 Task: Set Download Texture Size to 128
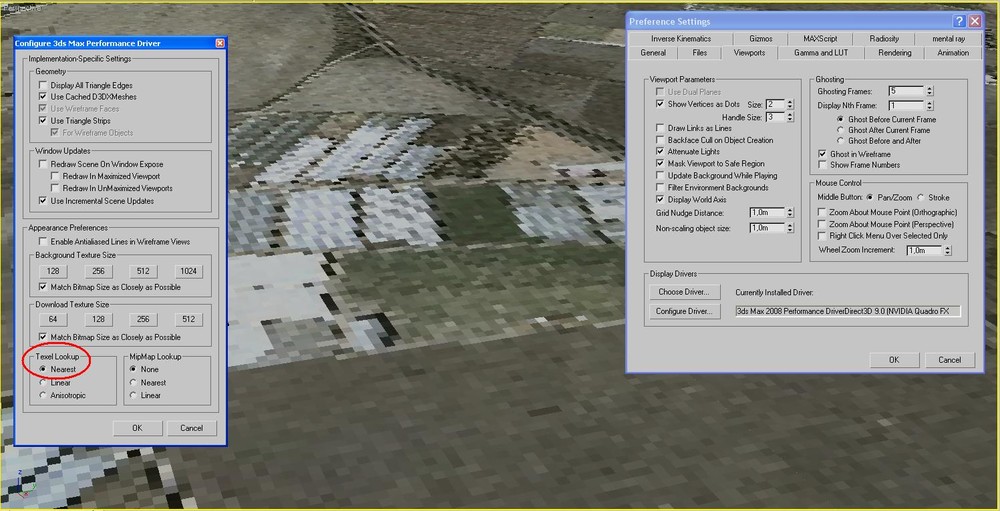point(98,320)
